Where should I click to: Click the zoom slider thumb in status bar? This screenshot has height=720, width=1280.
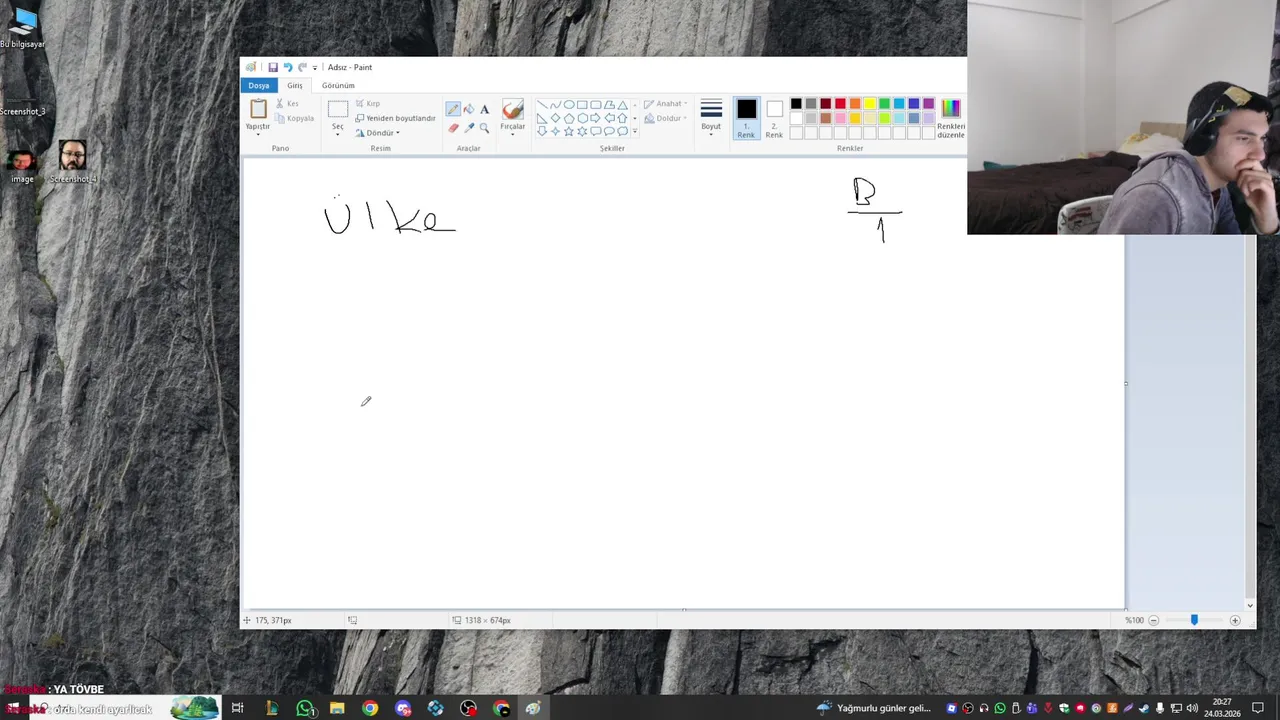(1194, 620)
